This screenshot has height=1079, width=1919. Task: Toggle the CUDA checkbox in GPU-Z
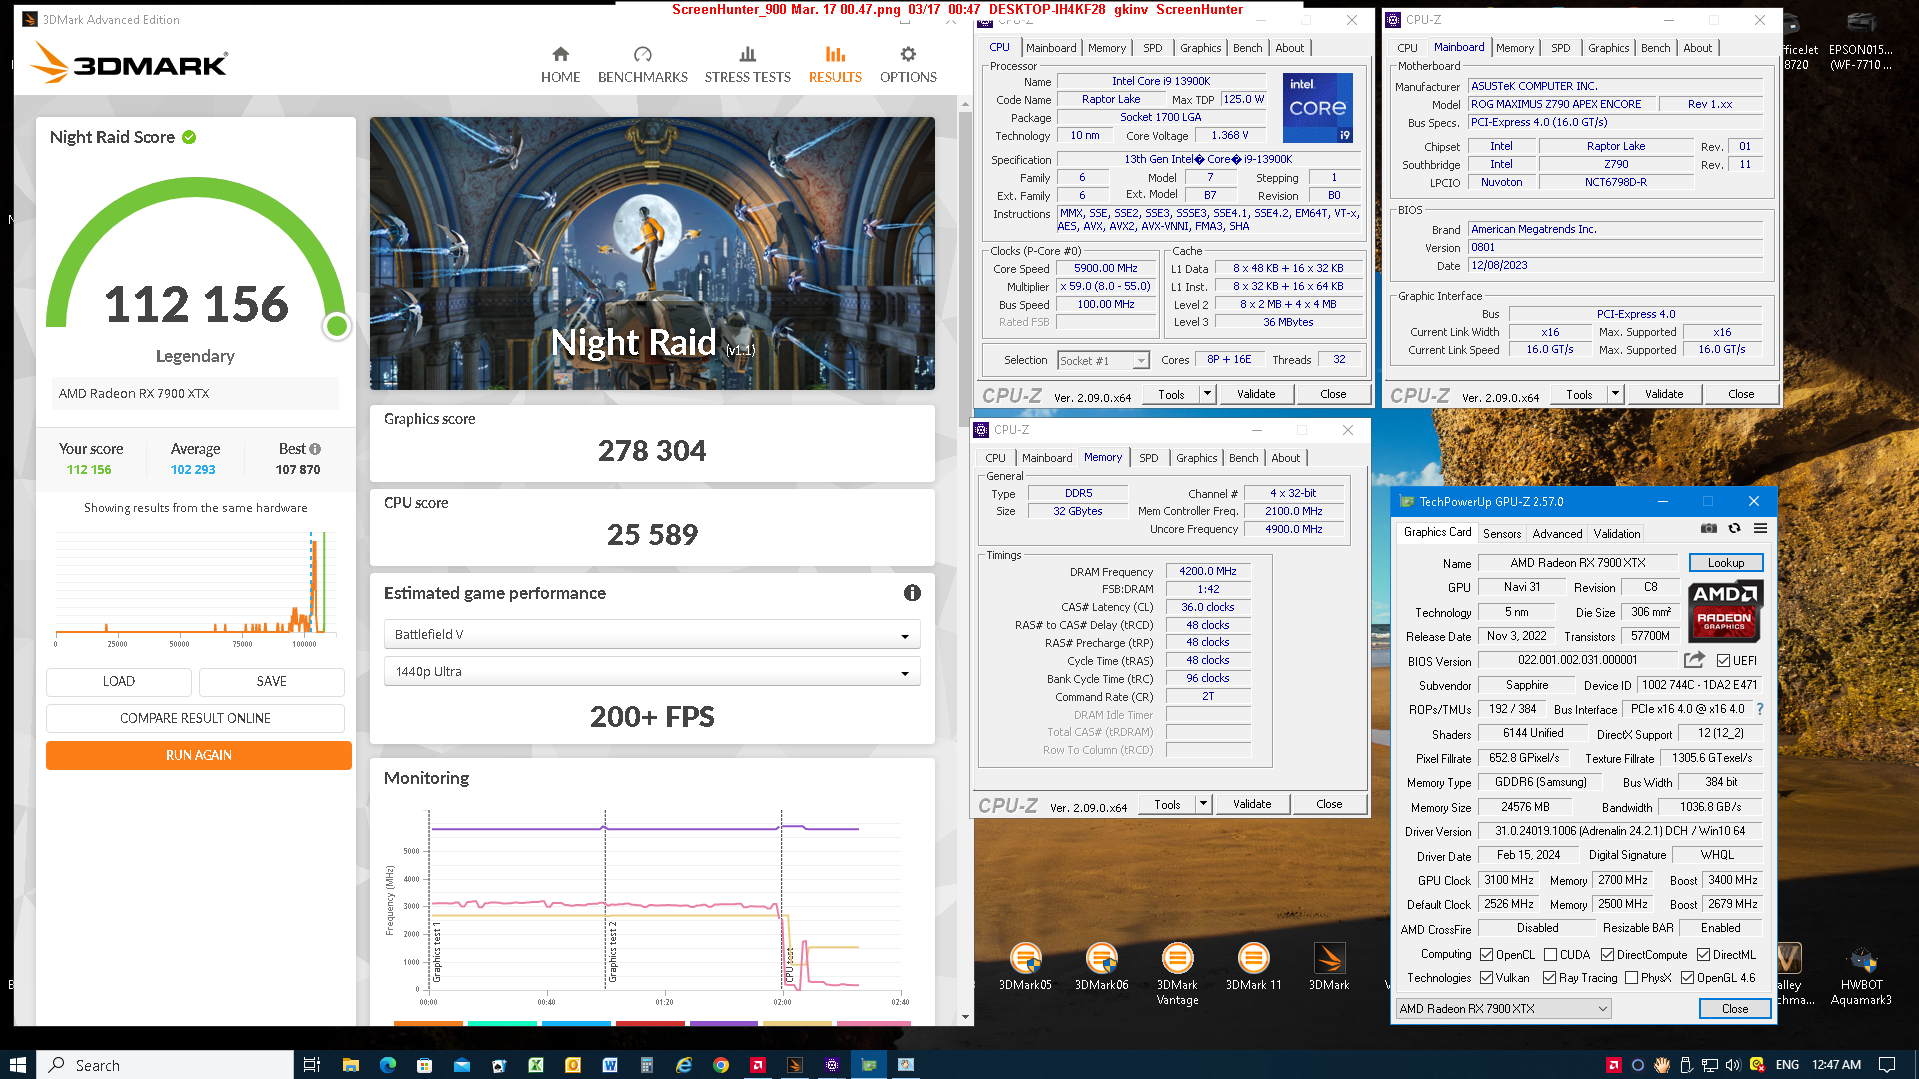[1550, 955]
